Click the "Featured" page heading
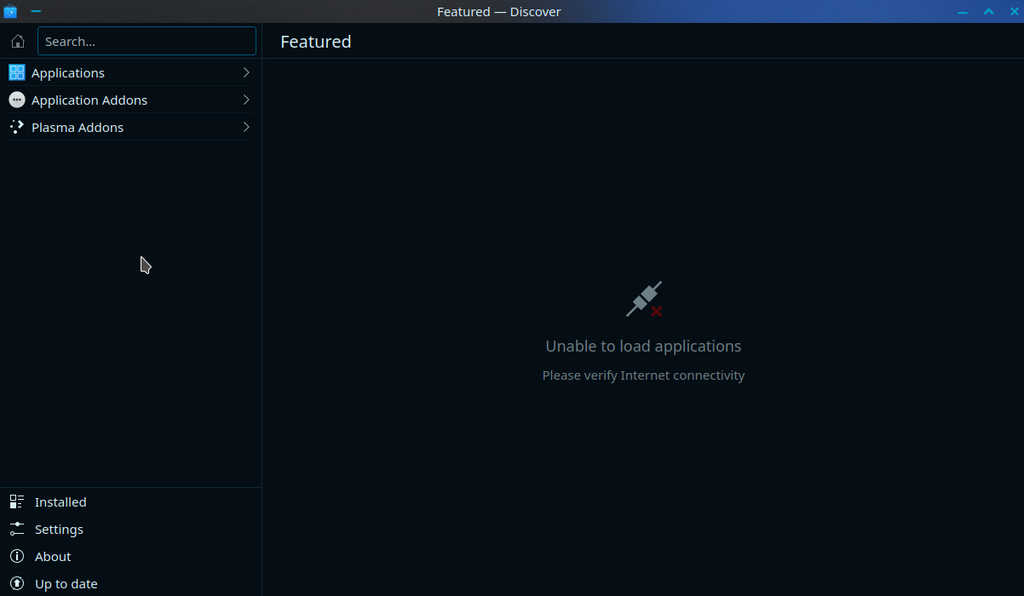This screenshot has height=596, width=1024. pyautogui.click(x=316, y=42)
